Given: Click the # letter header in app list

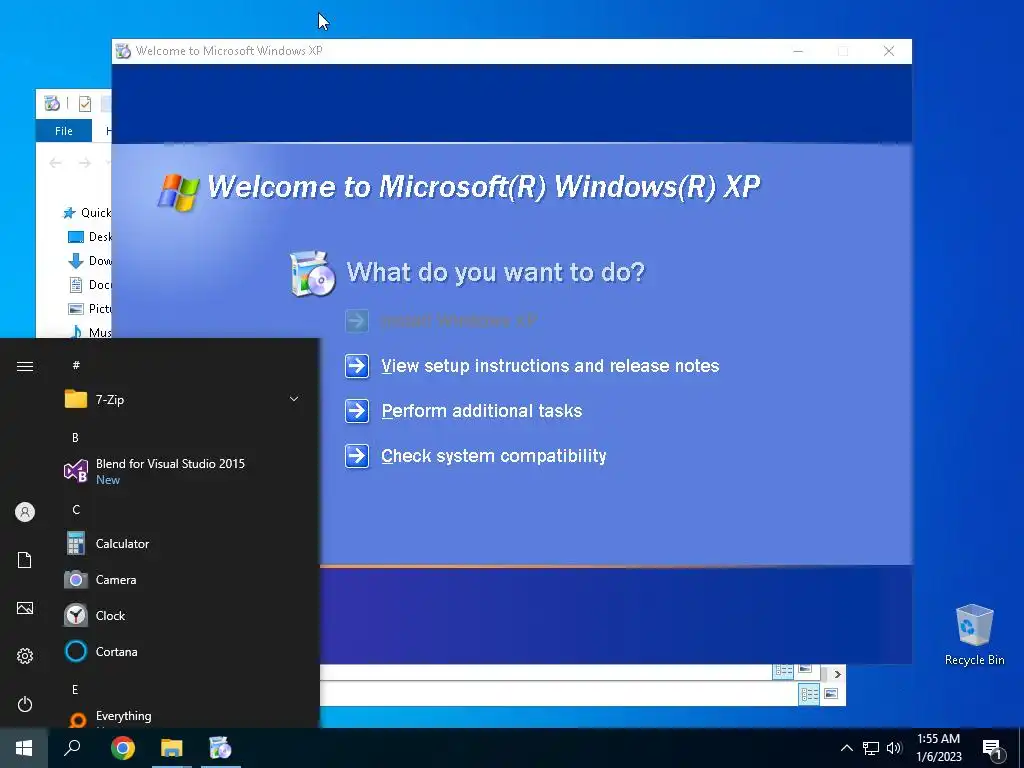Looking at the screenshot, I should pos(76,365).
